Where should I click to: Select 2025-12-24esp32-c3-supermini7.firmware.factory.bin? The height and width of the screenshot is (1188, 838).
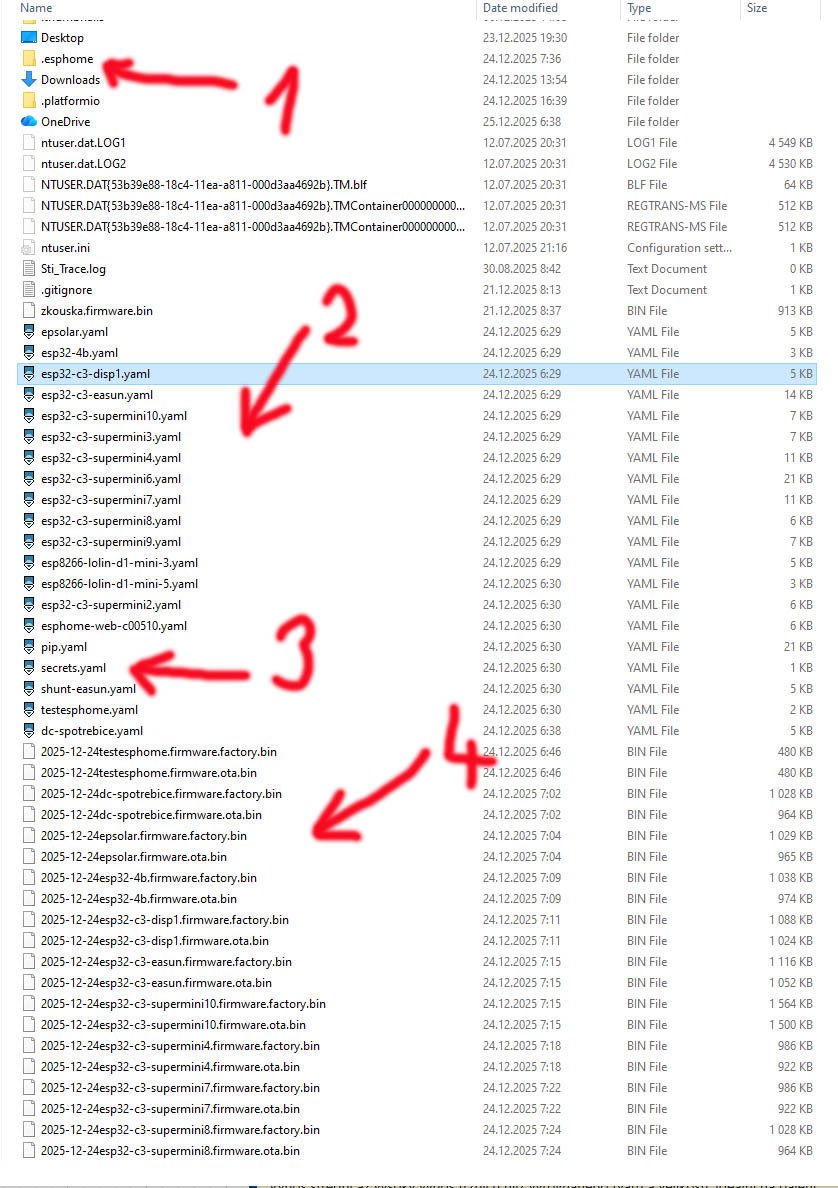pyautogui.click(x=180, y=1088)
